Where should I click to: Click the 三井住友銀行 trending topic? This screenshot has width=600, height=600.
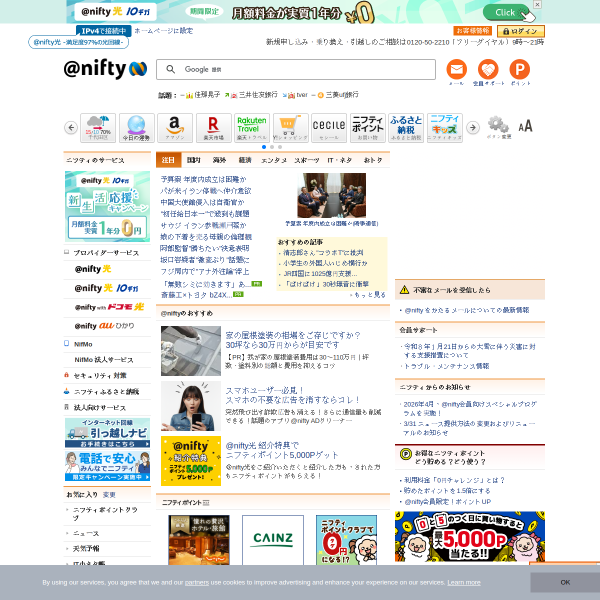click(x=258, y=95)
